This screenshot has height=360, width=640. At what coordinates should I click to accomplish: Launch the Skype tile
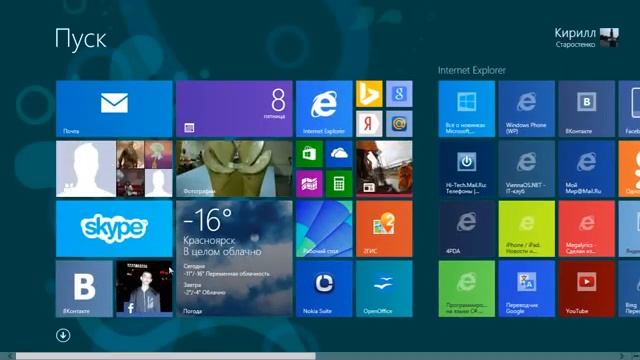click(x=114, y=229)
